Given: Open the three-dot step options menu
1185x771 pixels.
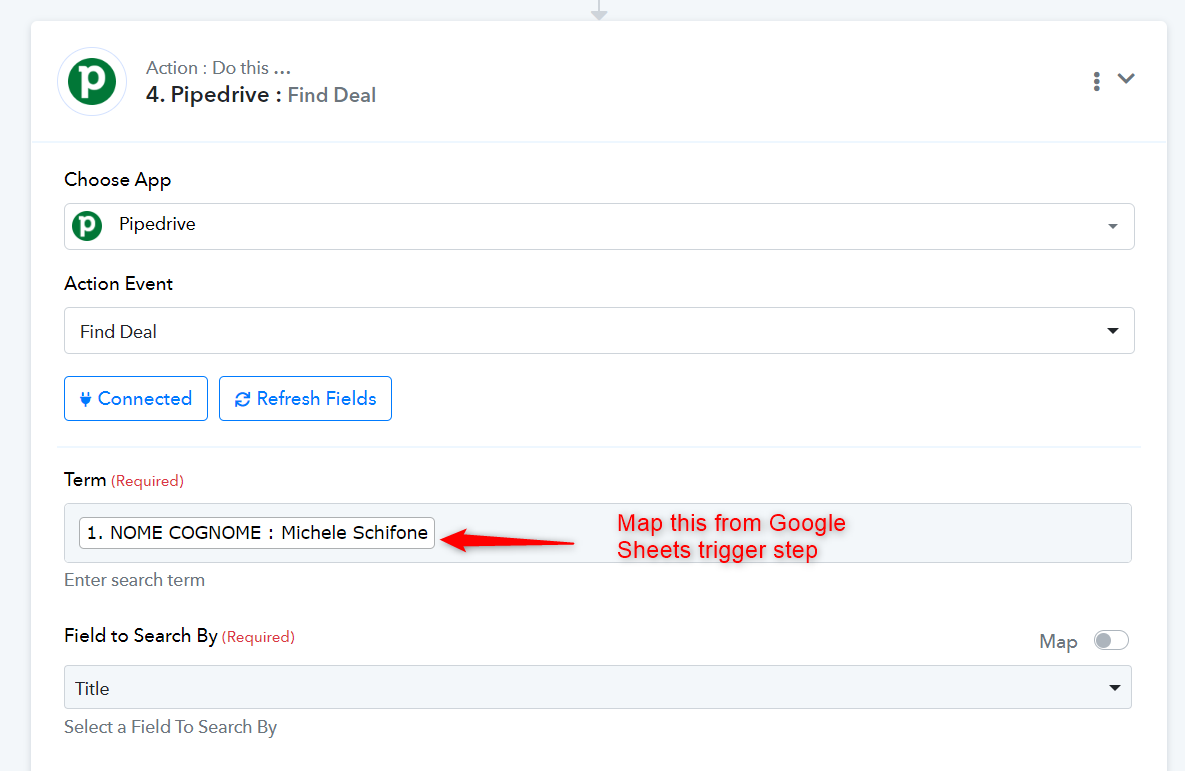Looking at the screenshot, I should tap(1097, 81).
